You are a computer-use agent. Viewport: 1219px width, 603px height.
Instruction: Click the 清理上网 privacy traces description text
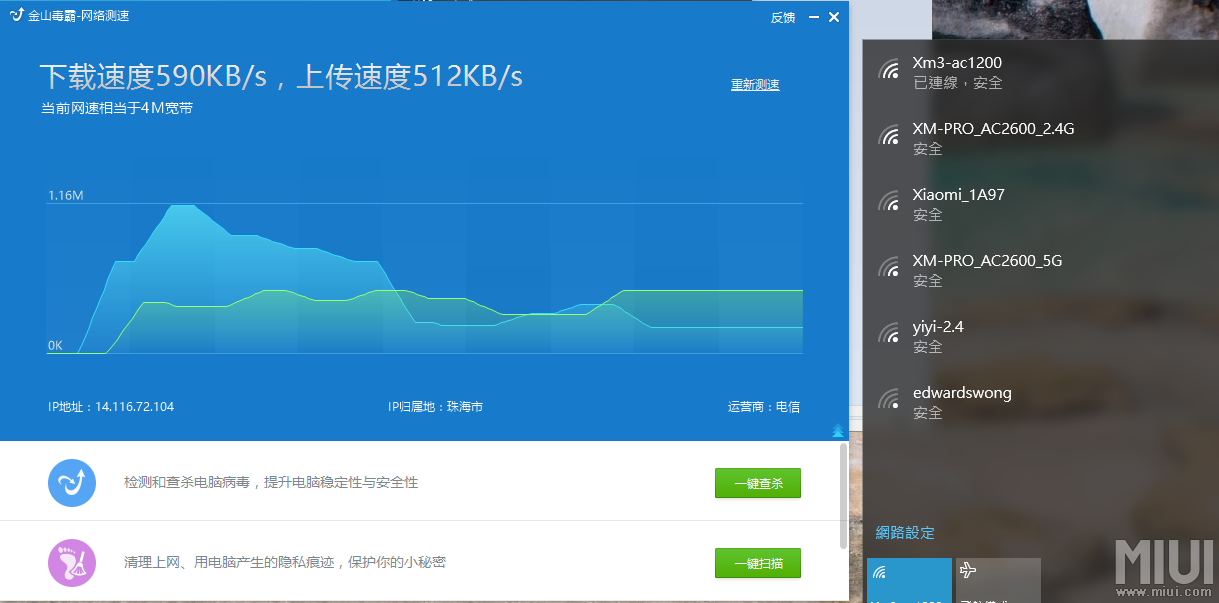tap(285, 562)
